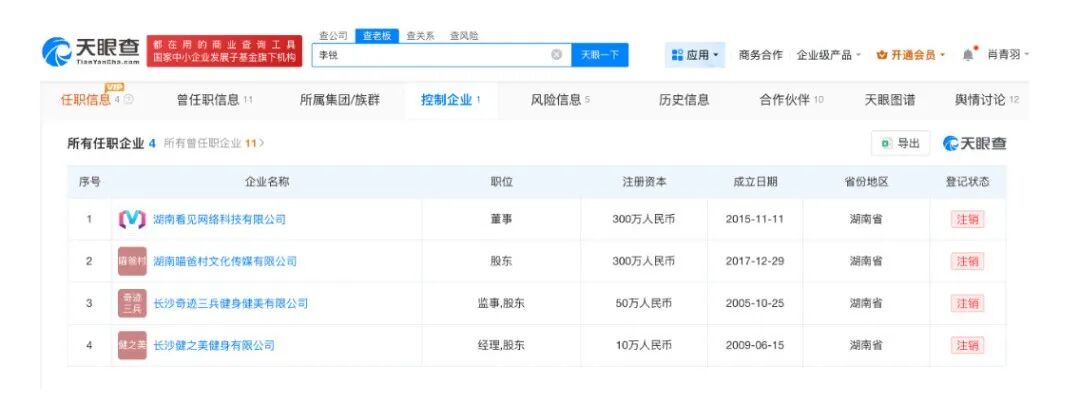Click the 企业名称 column header
Image resolution: width=1080 pixels, height=404 pixels.
pyautogui.click(x=267, y=182)
